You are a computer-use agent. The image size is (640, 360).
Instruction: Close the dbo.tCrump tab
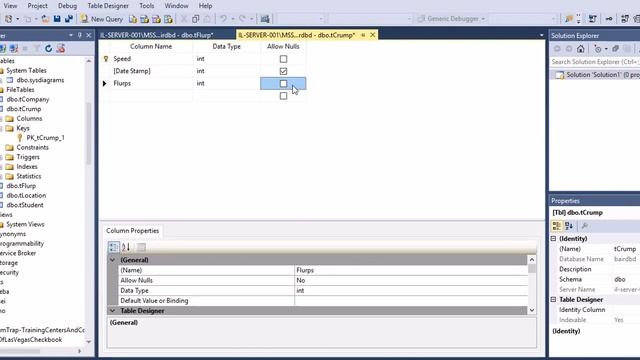pyautogui.click(x=373, y=35)
